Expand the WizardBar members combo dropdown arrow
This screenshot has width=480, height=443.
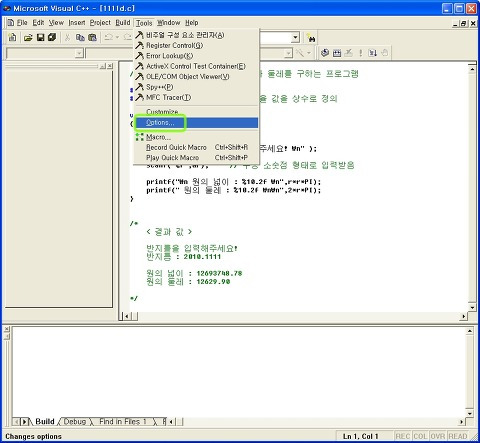point(289,53)
